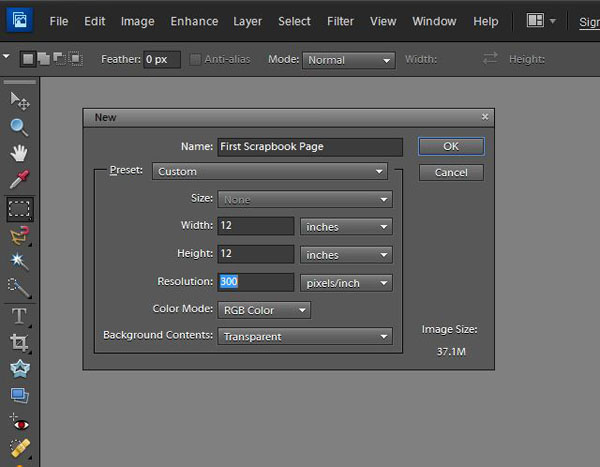This screenshot has width=600, height=467.
Task: Open the Preset dropdown set to Custom
Action: pos(270,171)
